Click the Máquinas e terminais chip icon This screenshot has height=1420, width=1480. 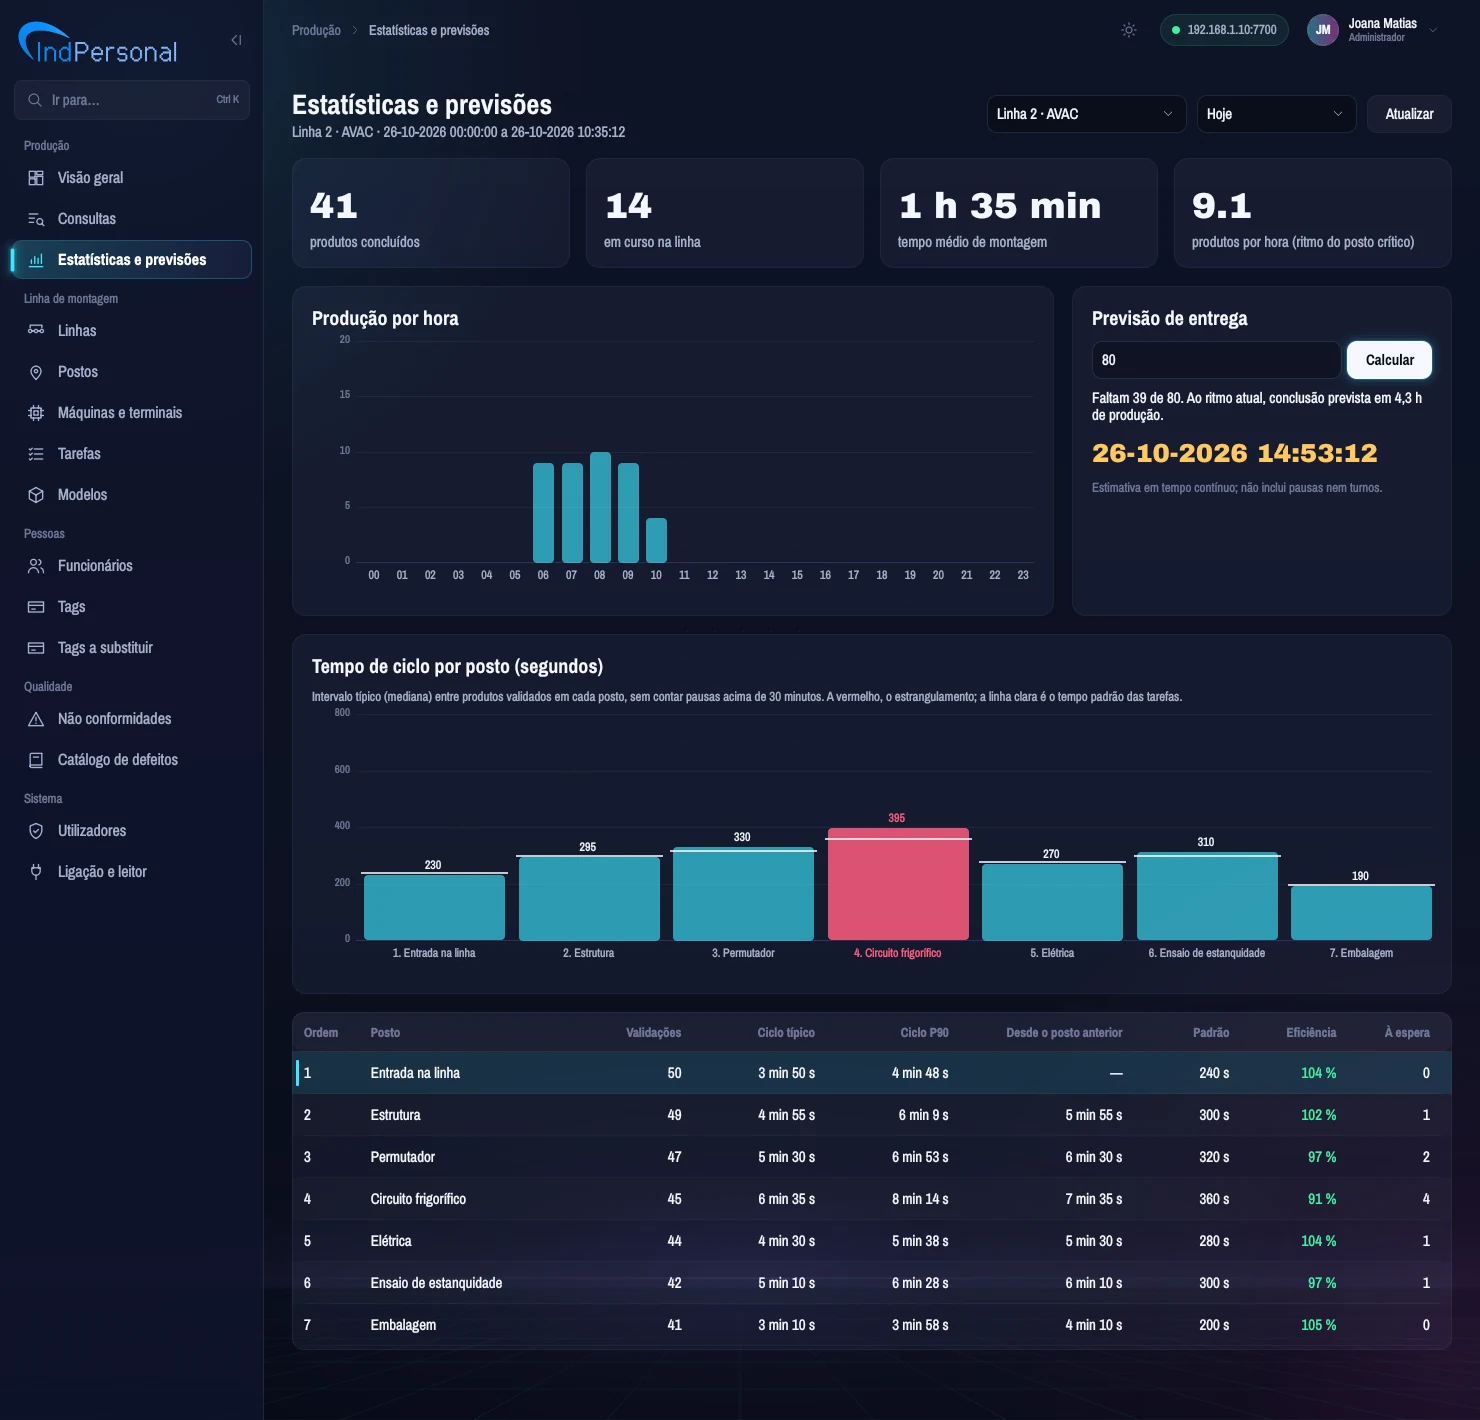point(36,413)
